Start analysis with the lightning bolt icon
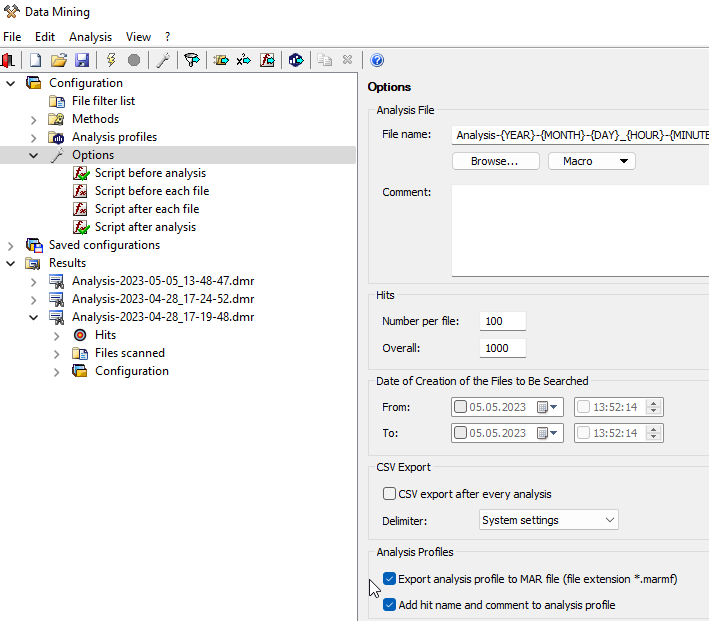709x621 pixels. pyautogui.click(x=111, y=60)
